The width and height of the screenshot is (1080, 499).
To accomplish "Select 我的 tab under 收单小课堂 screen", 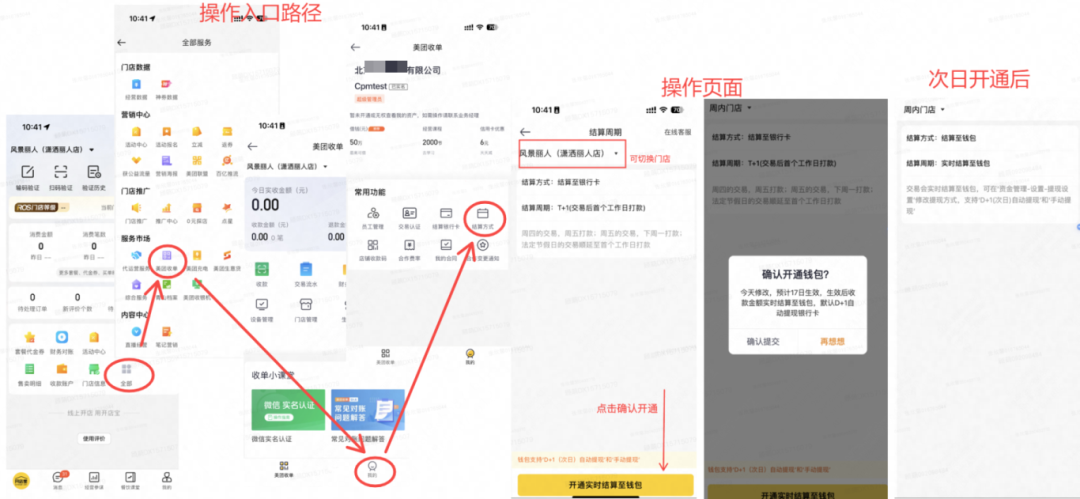I will pyautogui.click(x=373, y=469).
